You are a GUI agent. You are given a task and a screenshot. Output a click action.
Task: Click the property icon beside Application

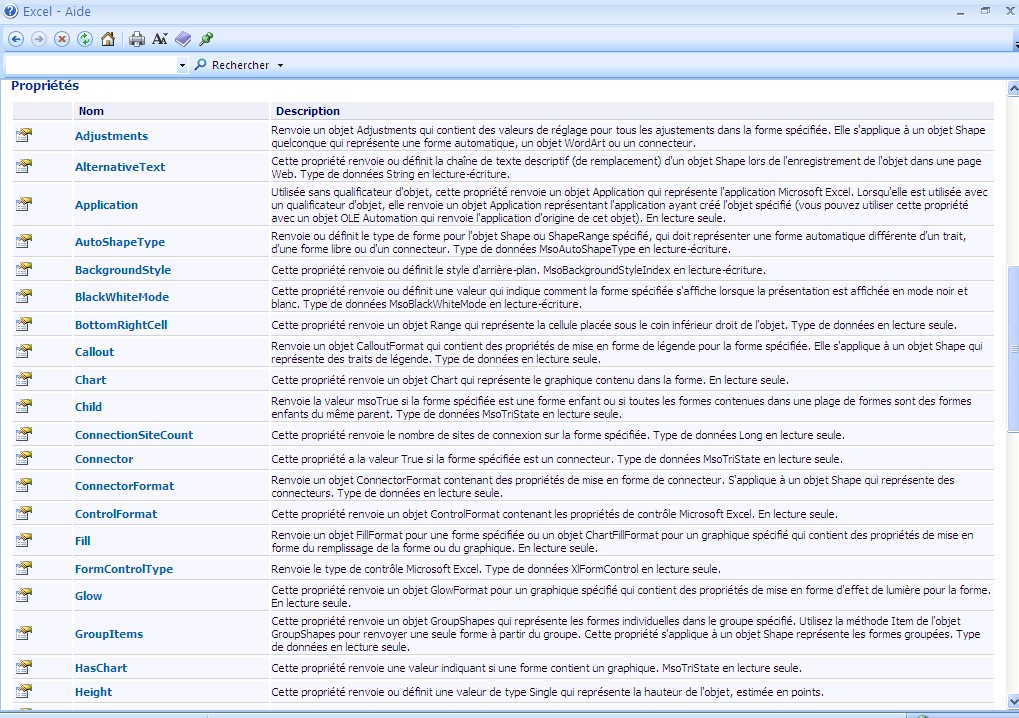pyautogui.click(x=24, y=204)
